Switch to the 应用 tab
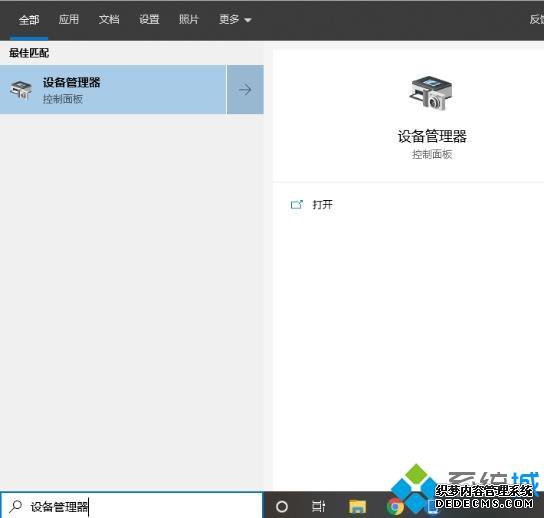The height and width of the screenshot is (518, 544). click(x=69, y=19)
